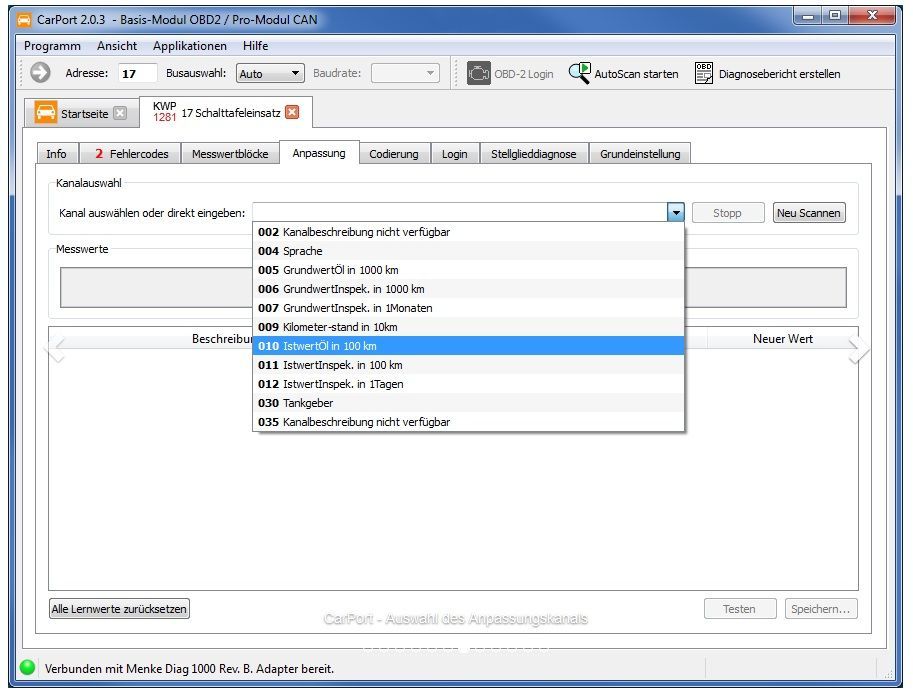Click the OBD-2 Login engine icon
913x698 pixels.
[x=479, y=73]
